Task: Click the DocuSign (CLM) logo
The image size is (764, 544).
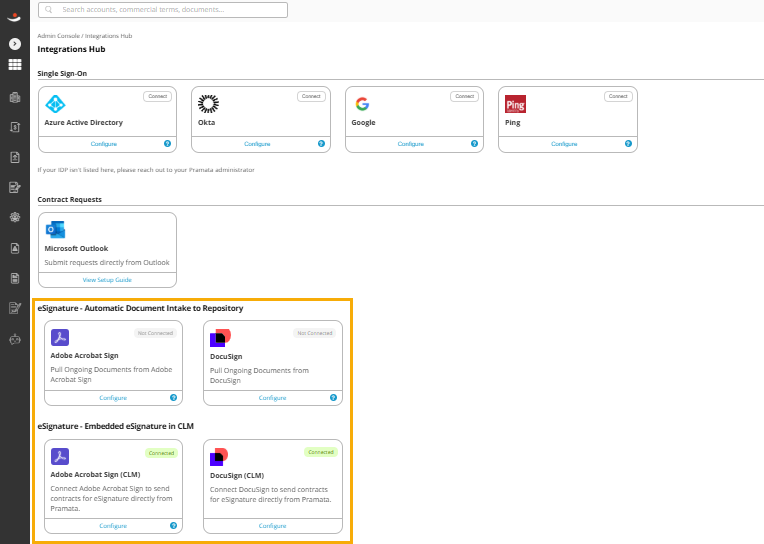Action: (x=219, y=457)
